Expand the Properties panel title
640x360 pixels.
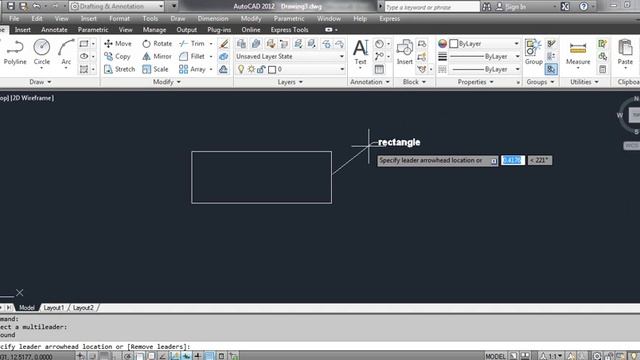coord(476,82)
